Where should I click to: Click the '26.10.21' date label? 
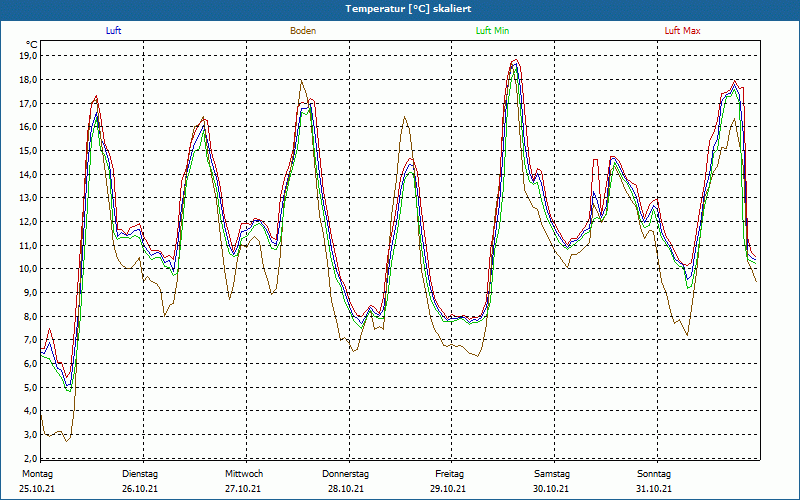point(140,489)
